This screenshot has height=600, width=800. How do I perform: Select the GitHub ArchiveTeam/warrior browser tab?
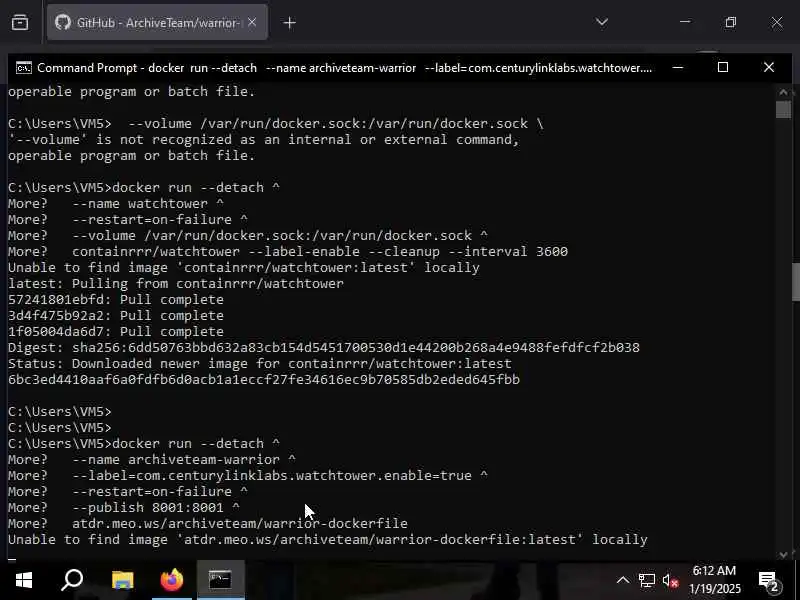coord(157,22)
